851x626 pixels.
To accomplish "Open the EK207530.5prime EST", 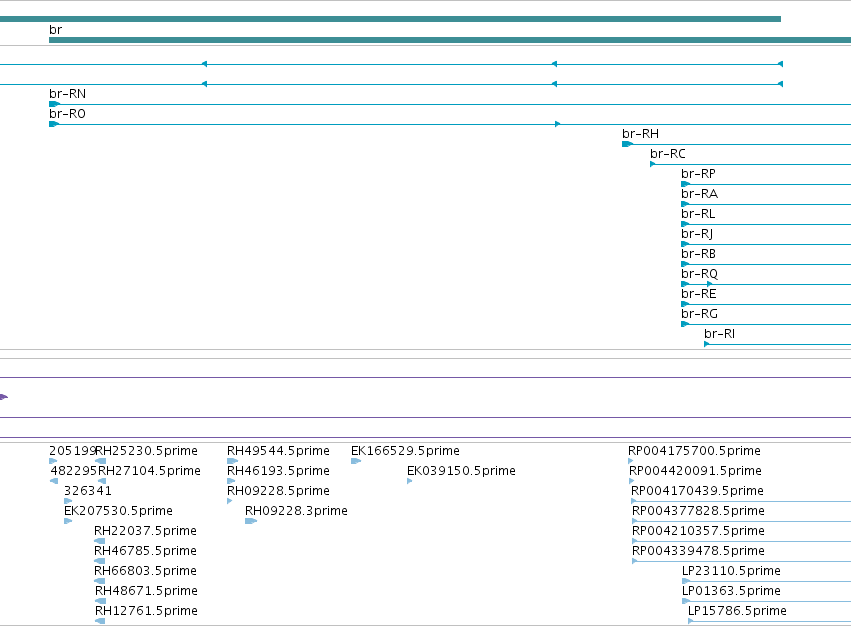I will point(118,511).
